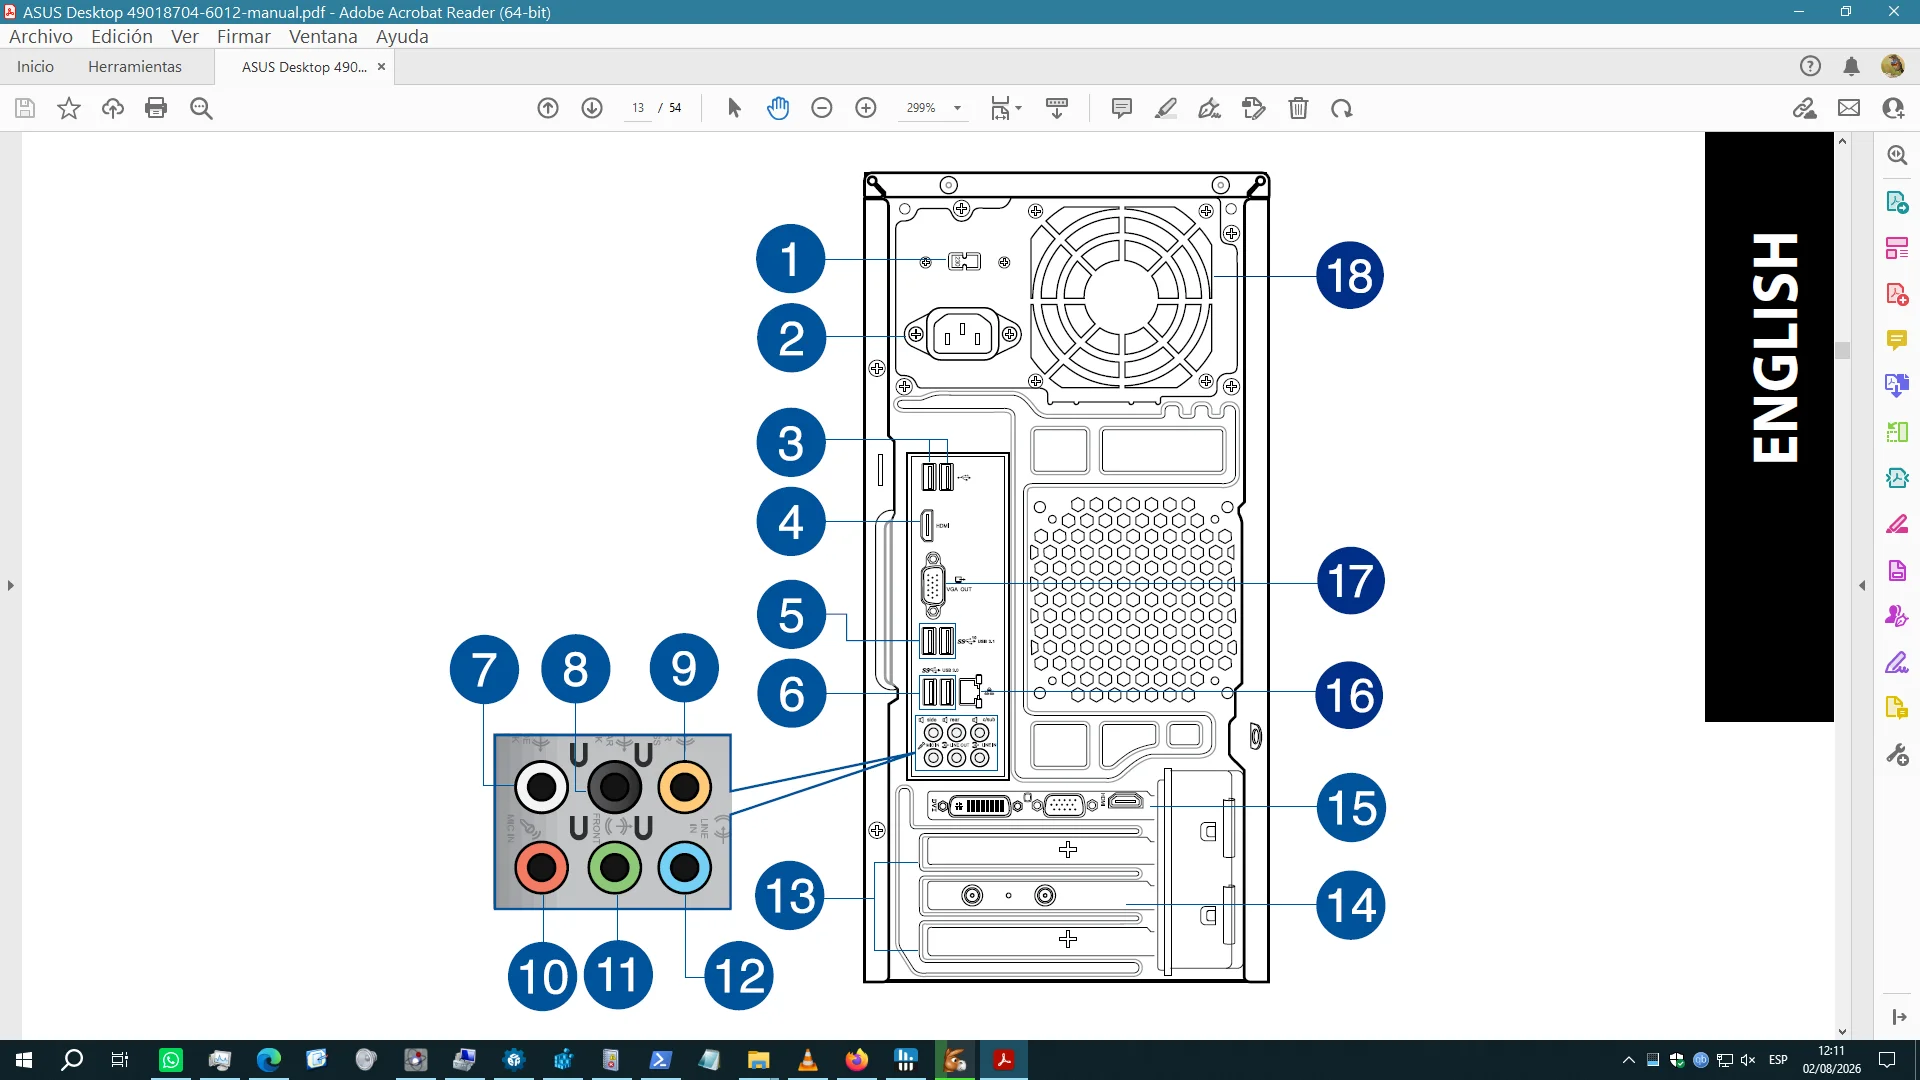
Task: Open search tool in right panel
Action: [1897, 155]
